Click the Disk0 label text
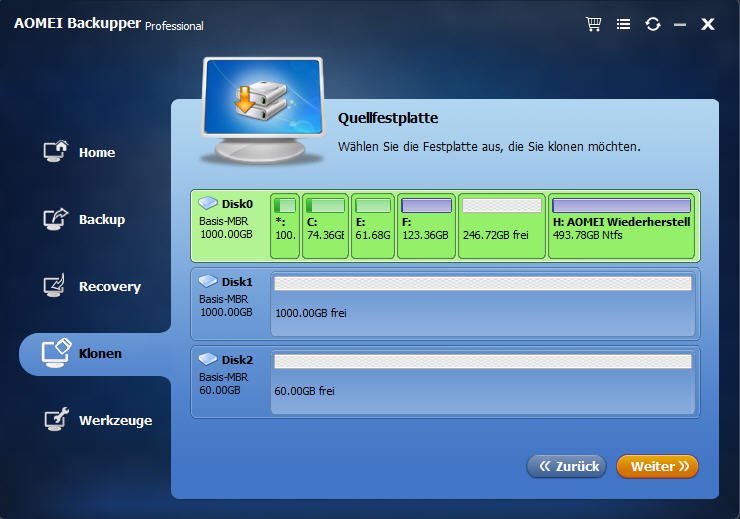The height and width of the screenshot is (519, 740). point(237,204)
